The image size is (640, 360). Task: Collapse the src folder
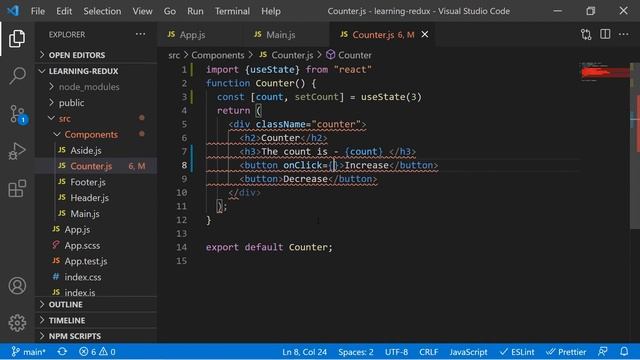tap(96, 118)
